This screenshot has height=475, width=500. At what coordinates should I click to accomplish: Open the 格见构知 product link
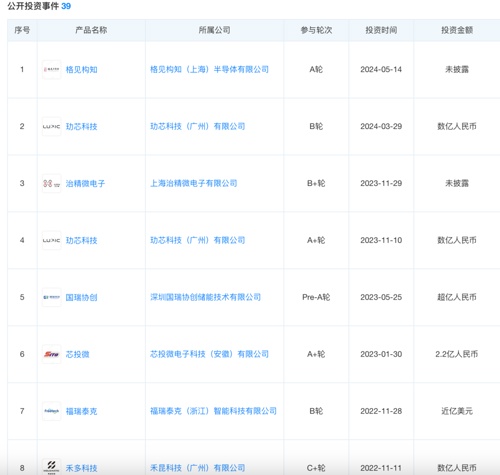(82, 70)
